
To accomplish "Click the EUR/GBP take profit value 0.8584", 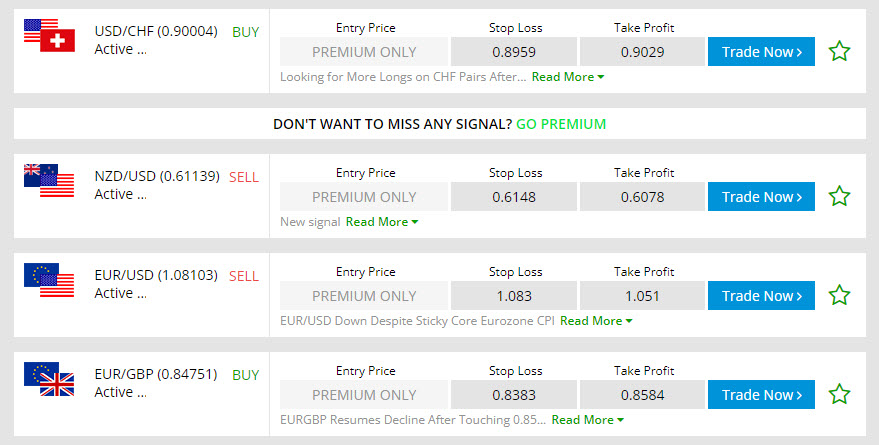I will click(x=642, y=395).
